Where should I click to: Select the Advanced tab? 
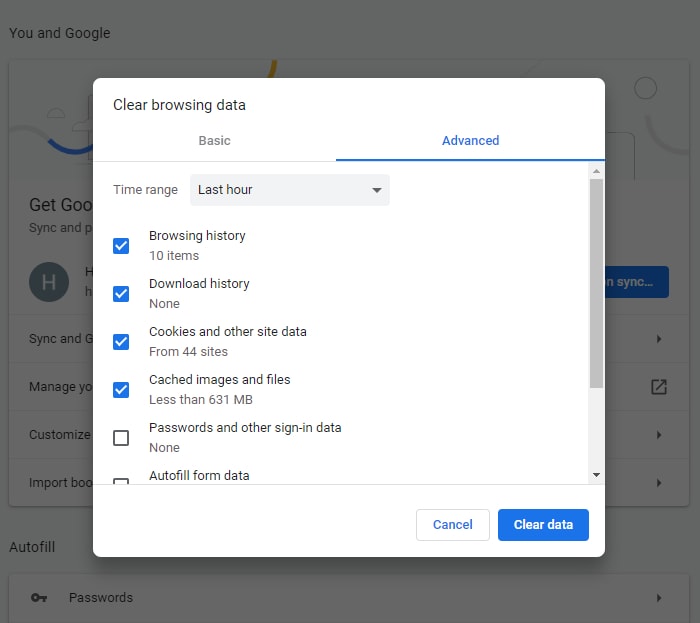(x=470, y=141)
